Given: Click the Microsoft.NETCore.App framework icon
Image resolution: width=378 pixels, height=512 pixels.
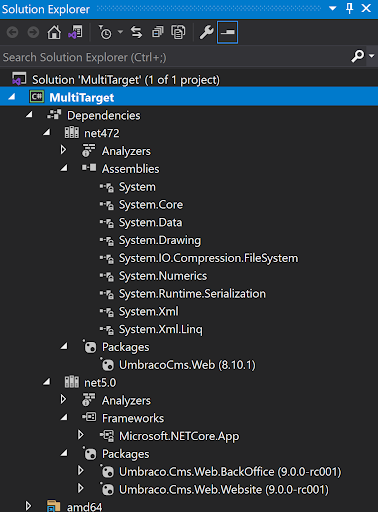Looking at the screenshot, I should pos(107,436).
